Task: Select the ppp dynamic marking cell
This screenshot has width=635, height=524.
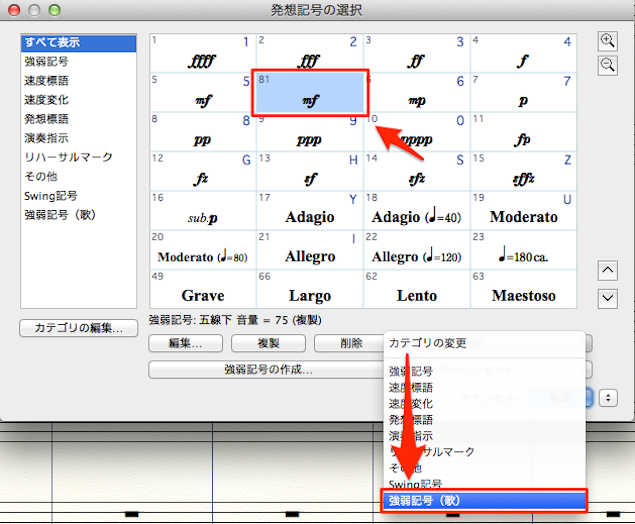Action: click(310, 132)
